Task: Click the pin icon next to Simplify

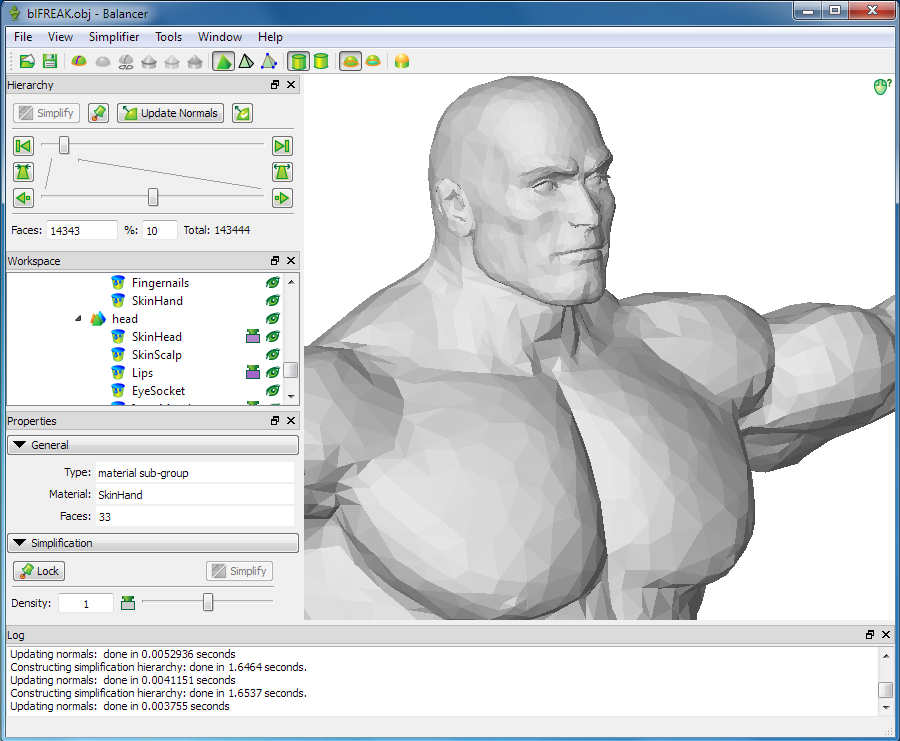Action: 98,113
